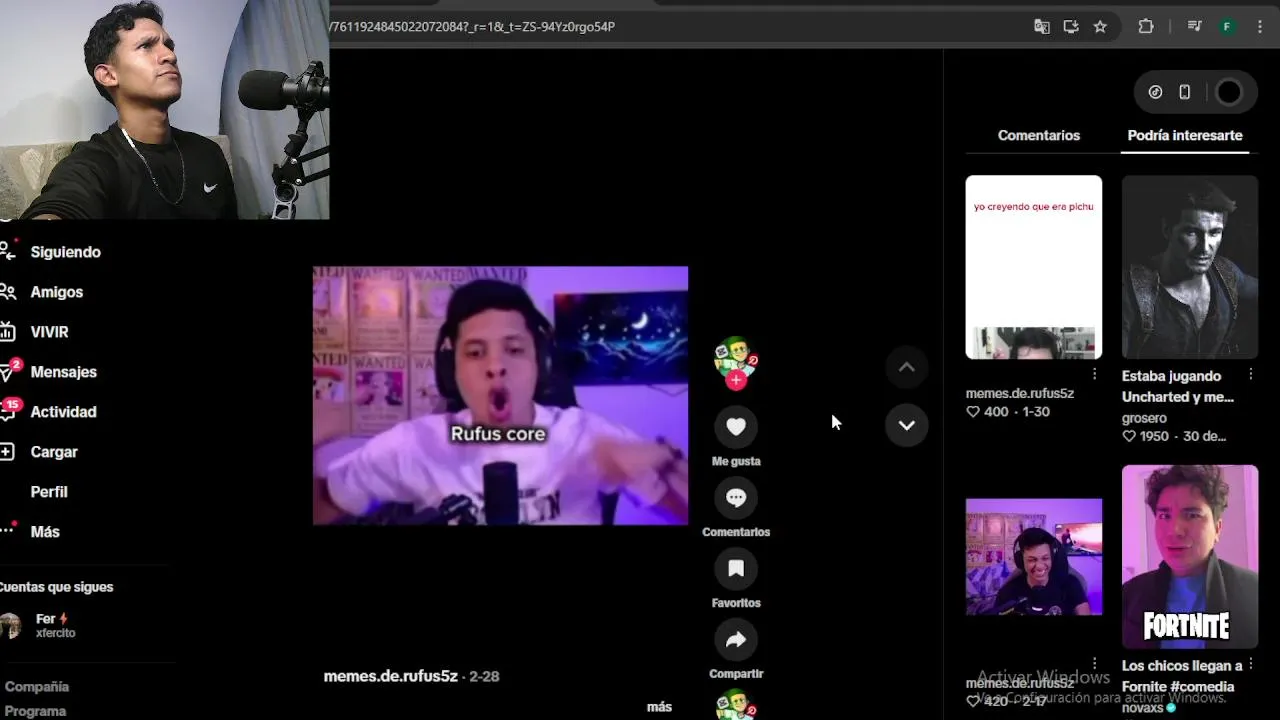Like the video with the heart button
1280x720 pixels.
(x=736, y=426)
